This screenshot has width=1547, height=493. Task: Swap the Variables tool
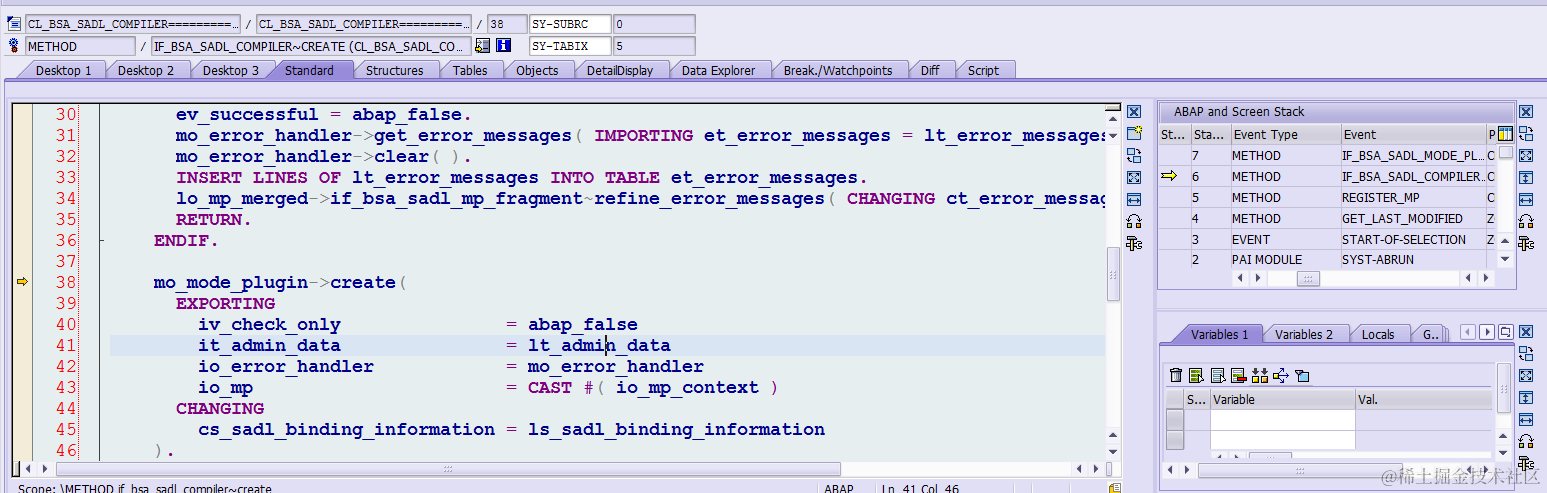[x=1526, y=354]
